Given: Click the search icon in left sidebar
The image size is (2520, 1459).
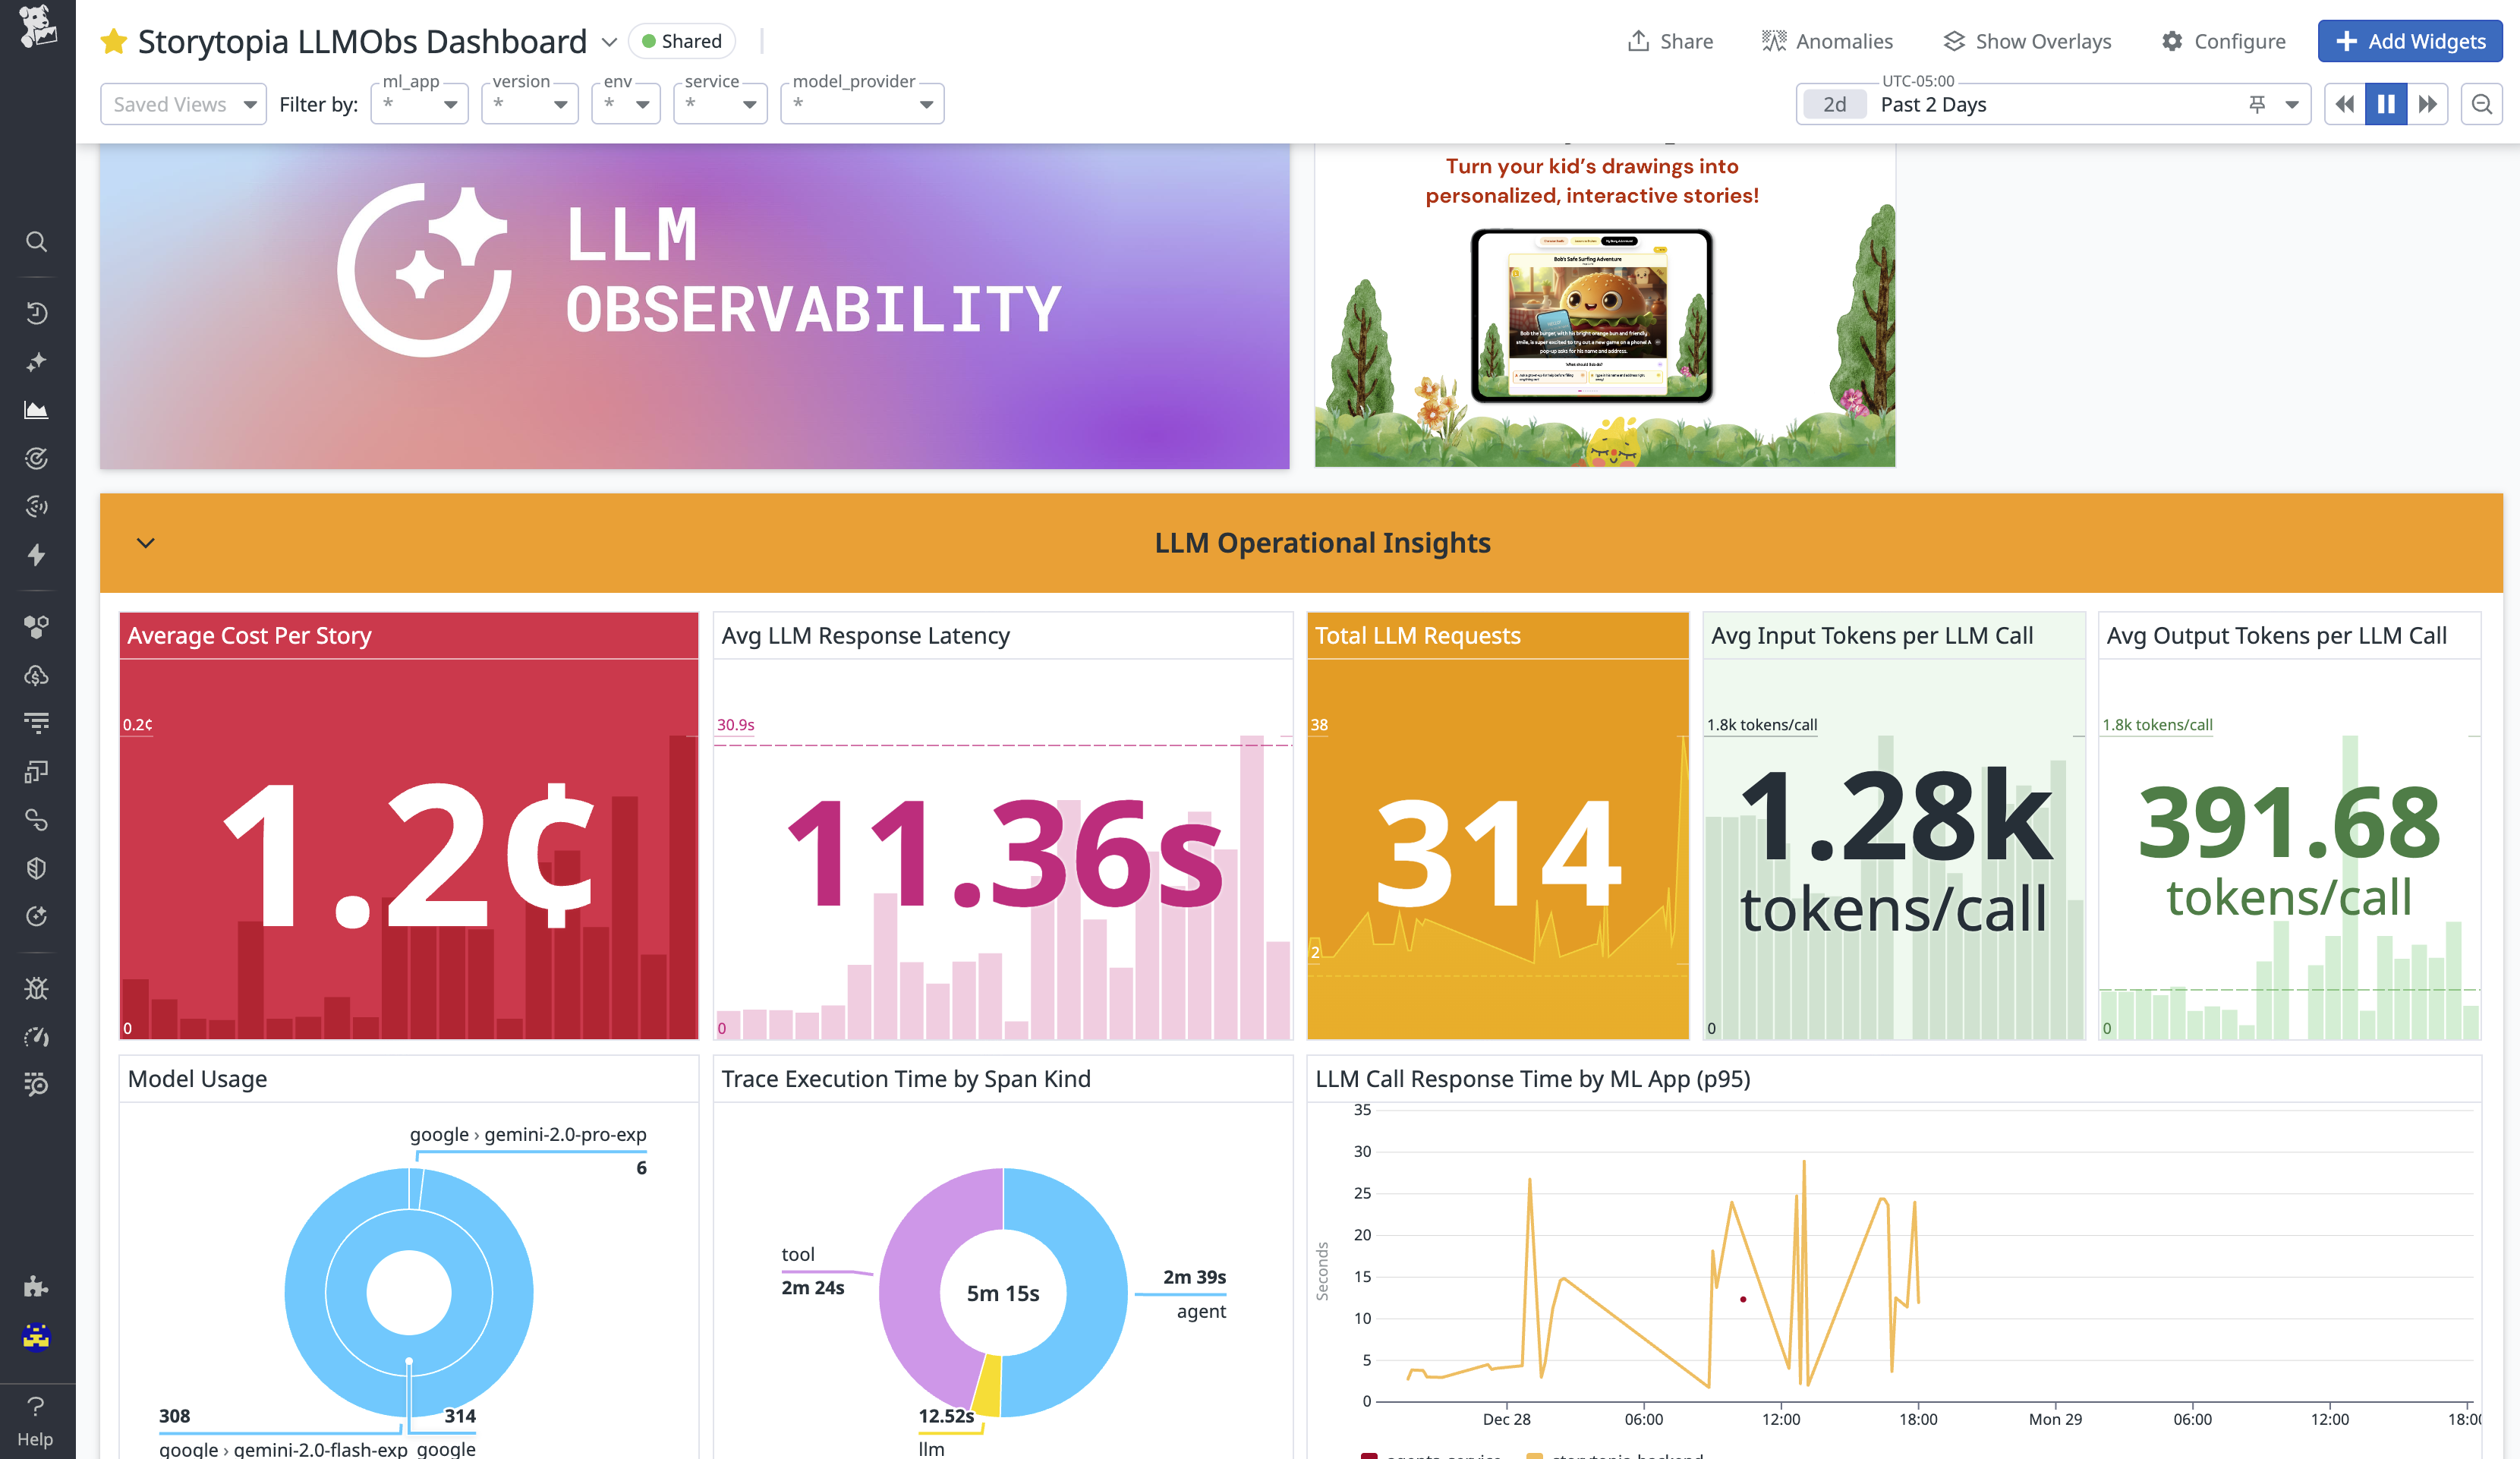Looking at the screenshot, I should tap(36, 241).
